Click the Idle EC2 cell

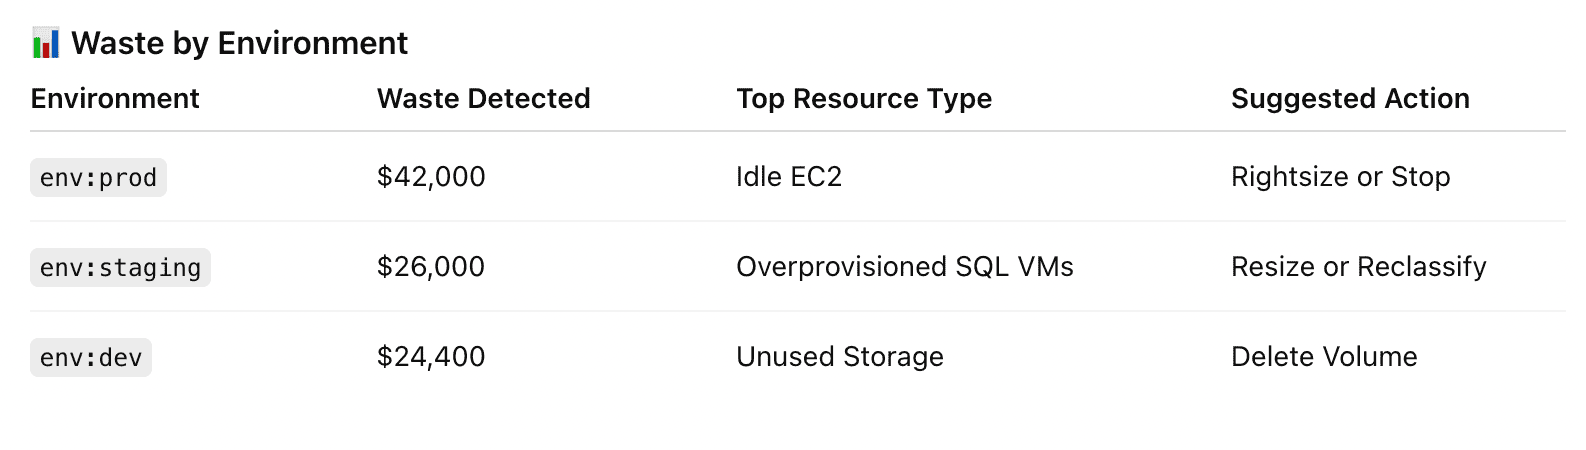tap(789, 177)
